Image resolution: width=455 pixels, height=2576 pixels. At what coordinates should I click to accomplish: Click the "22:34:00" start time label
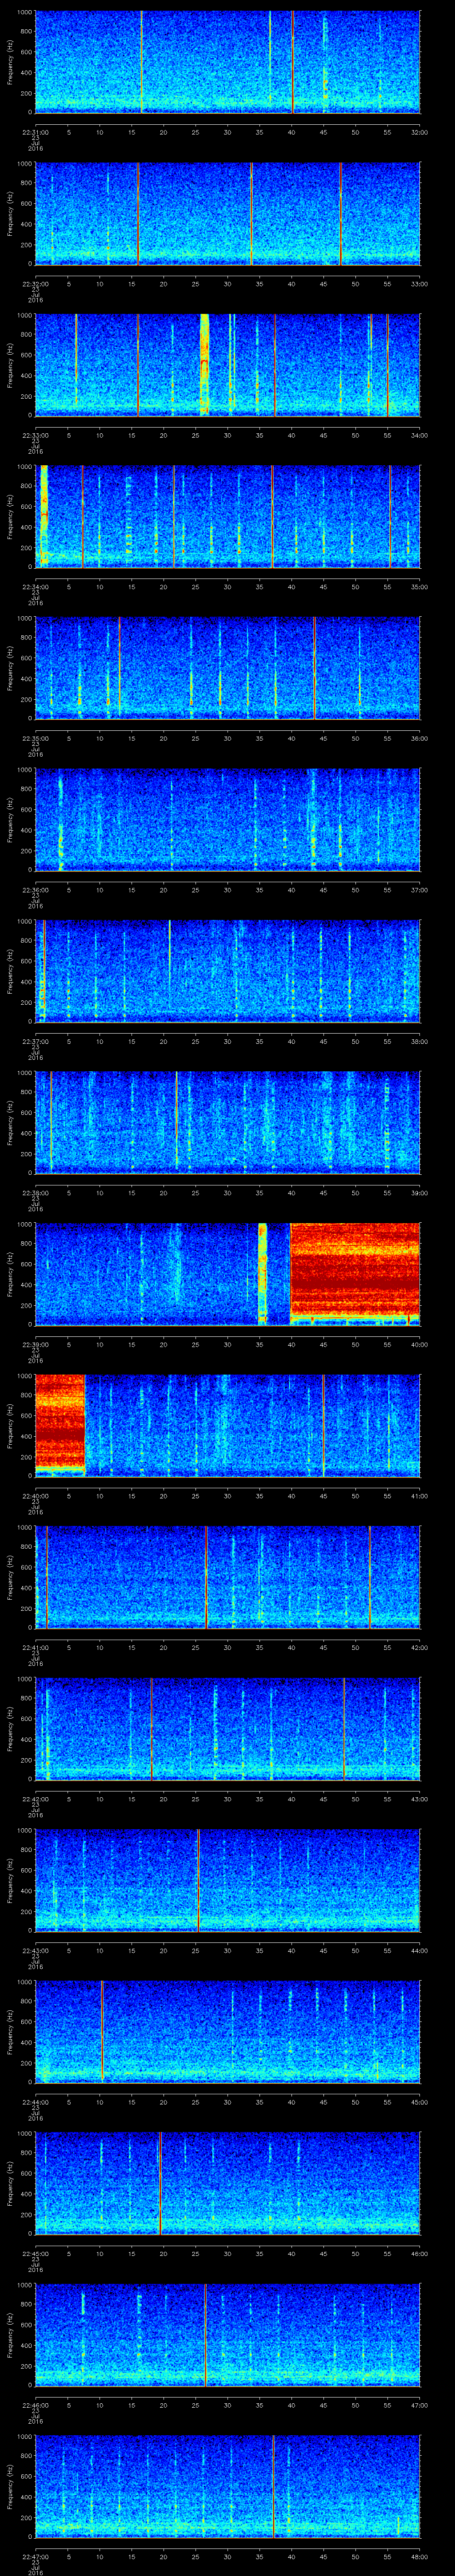[35, 587]
